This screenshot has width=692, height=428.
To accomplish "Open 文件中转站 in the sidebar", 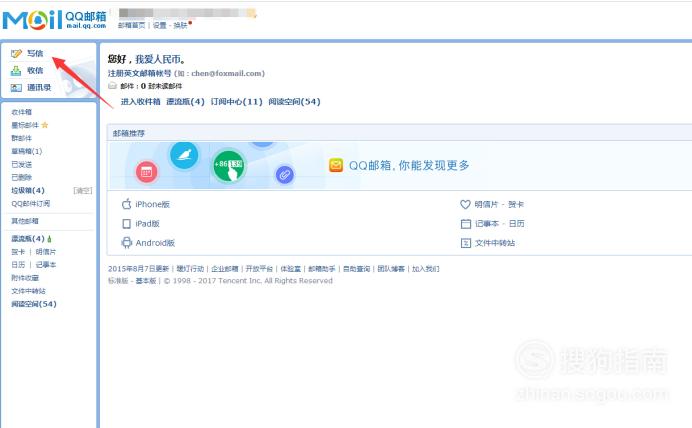I will click(x=28, y=291).
